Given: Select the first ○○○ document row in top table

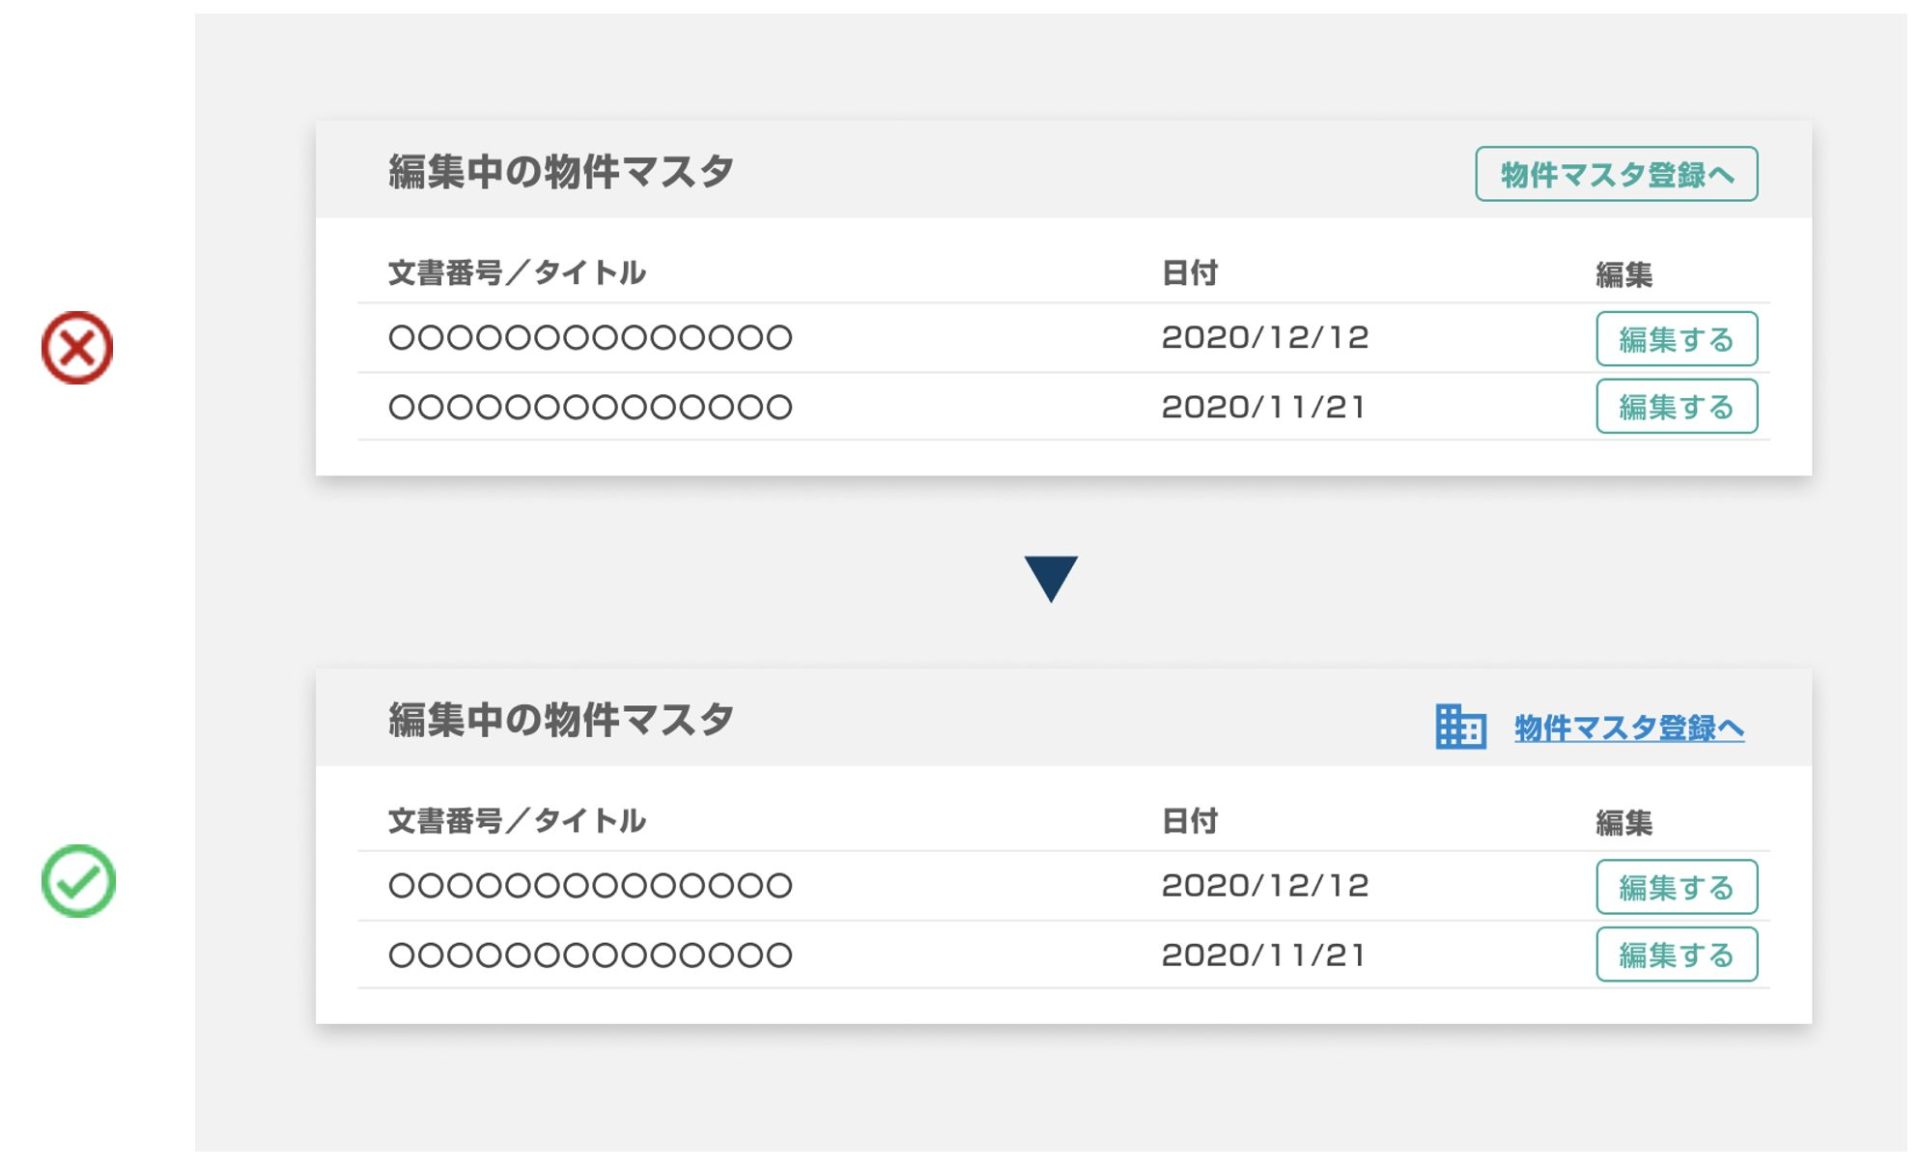Looking at the screenshot, I should (588, 338).
